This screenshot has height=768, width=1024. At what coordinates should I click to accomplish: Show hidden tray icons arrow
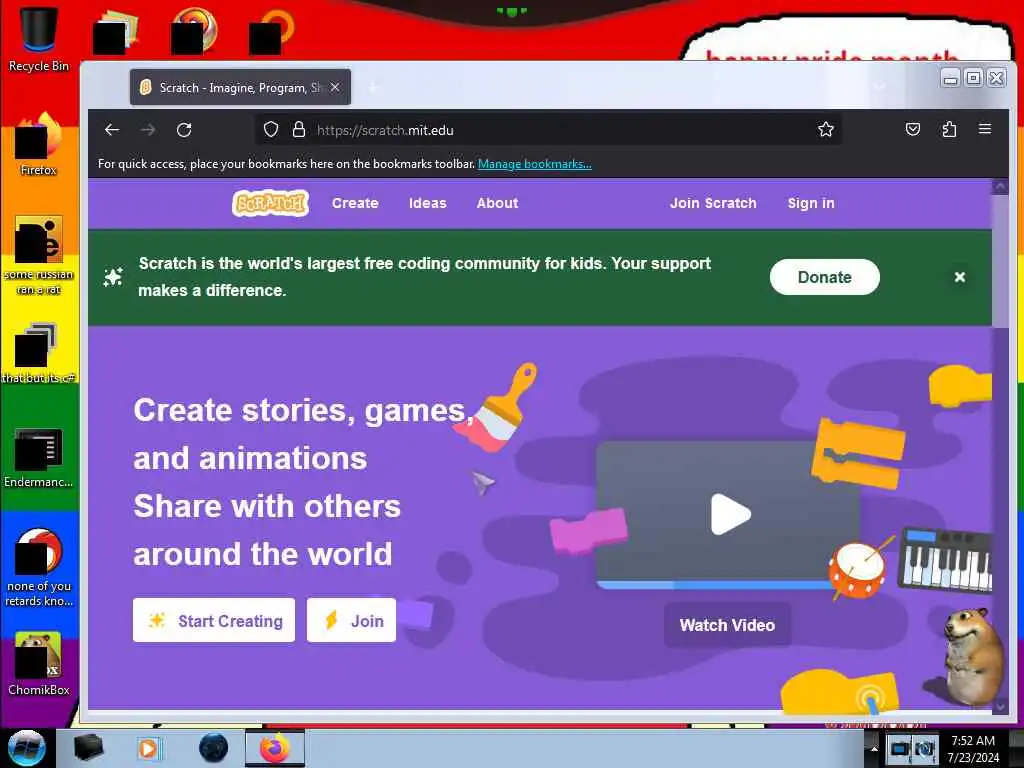coord(872,749)
